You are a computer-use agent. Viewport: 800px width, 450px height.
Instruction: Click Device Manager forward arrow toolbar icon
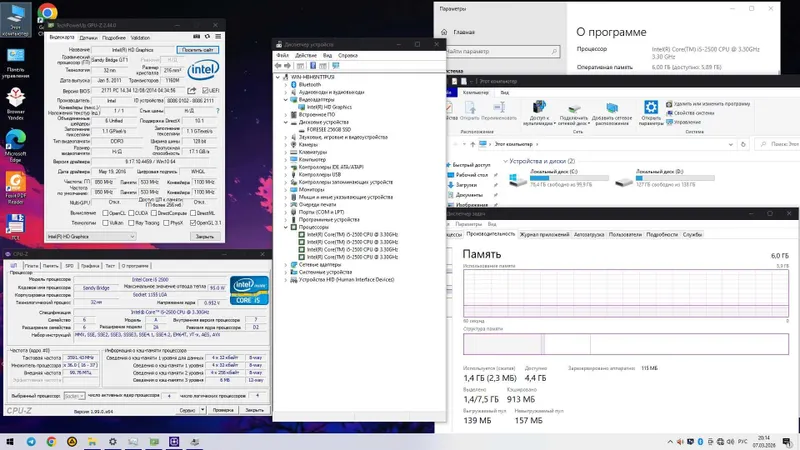pos(287,66)
